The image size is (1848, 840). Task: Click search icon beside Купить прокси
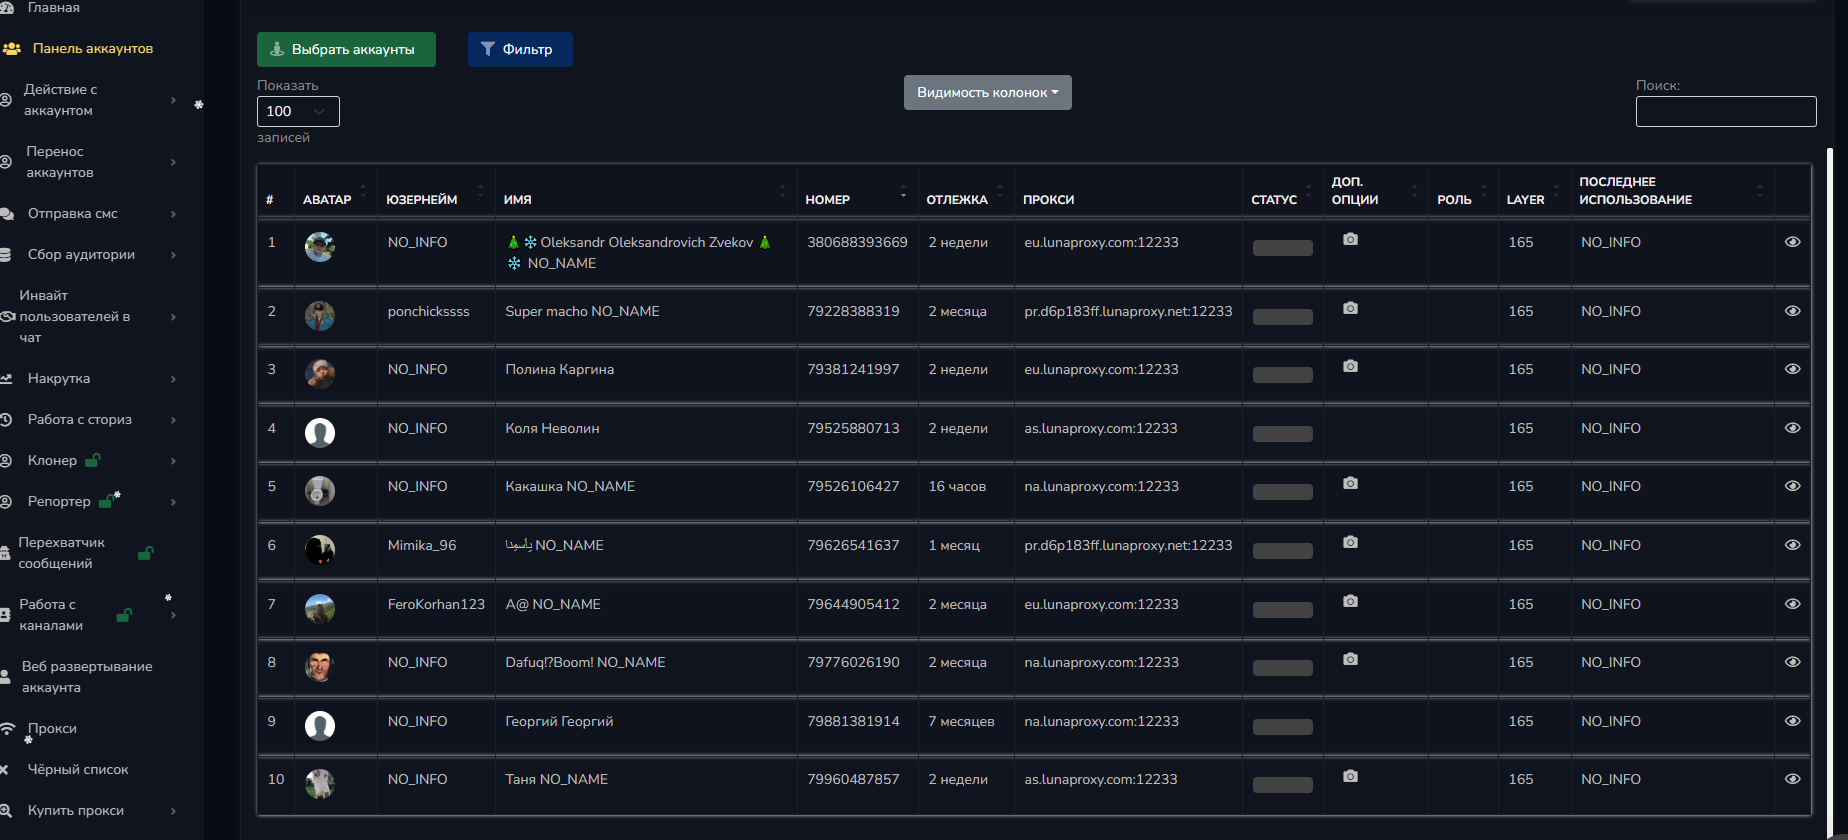point(5,810)
